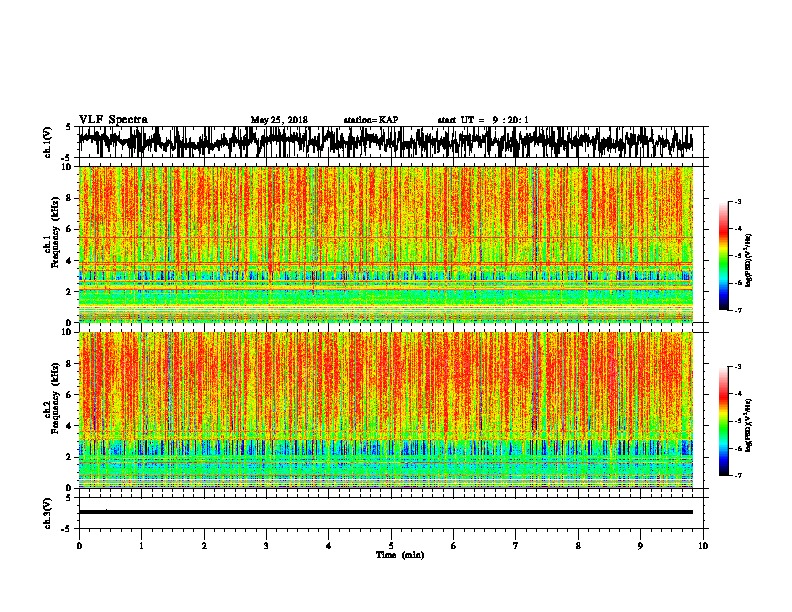
Task: Click the "Time (min)" axis title
Action: (400, 555)
